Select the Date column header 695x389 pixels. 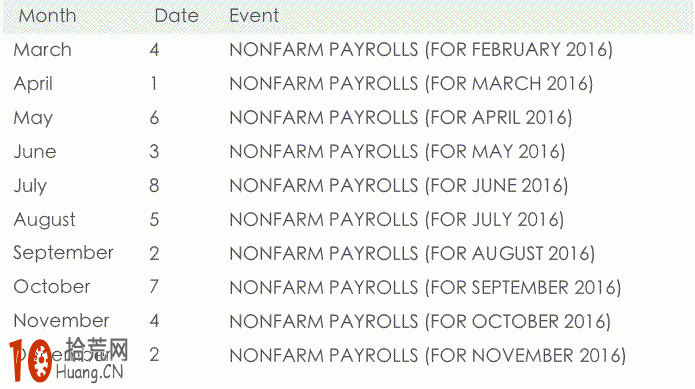click(x=176, y=16)
